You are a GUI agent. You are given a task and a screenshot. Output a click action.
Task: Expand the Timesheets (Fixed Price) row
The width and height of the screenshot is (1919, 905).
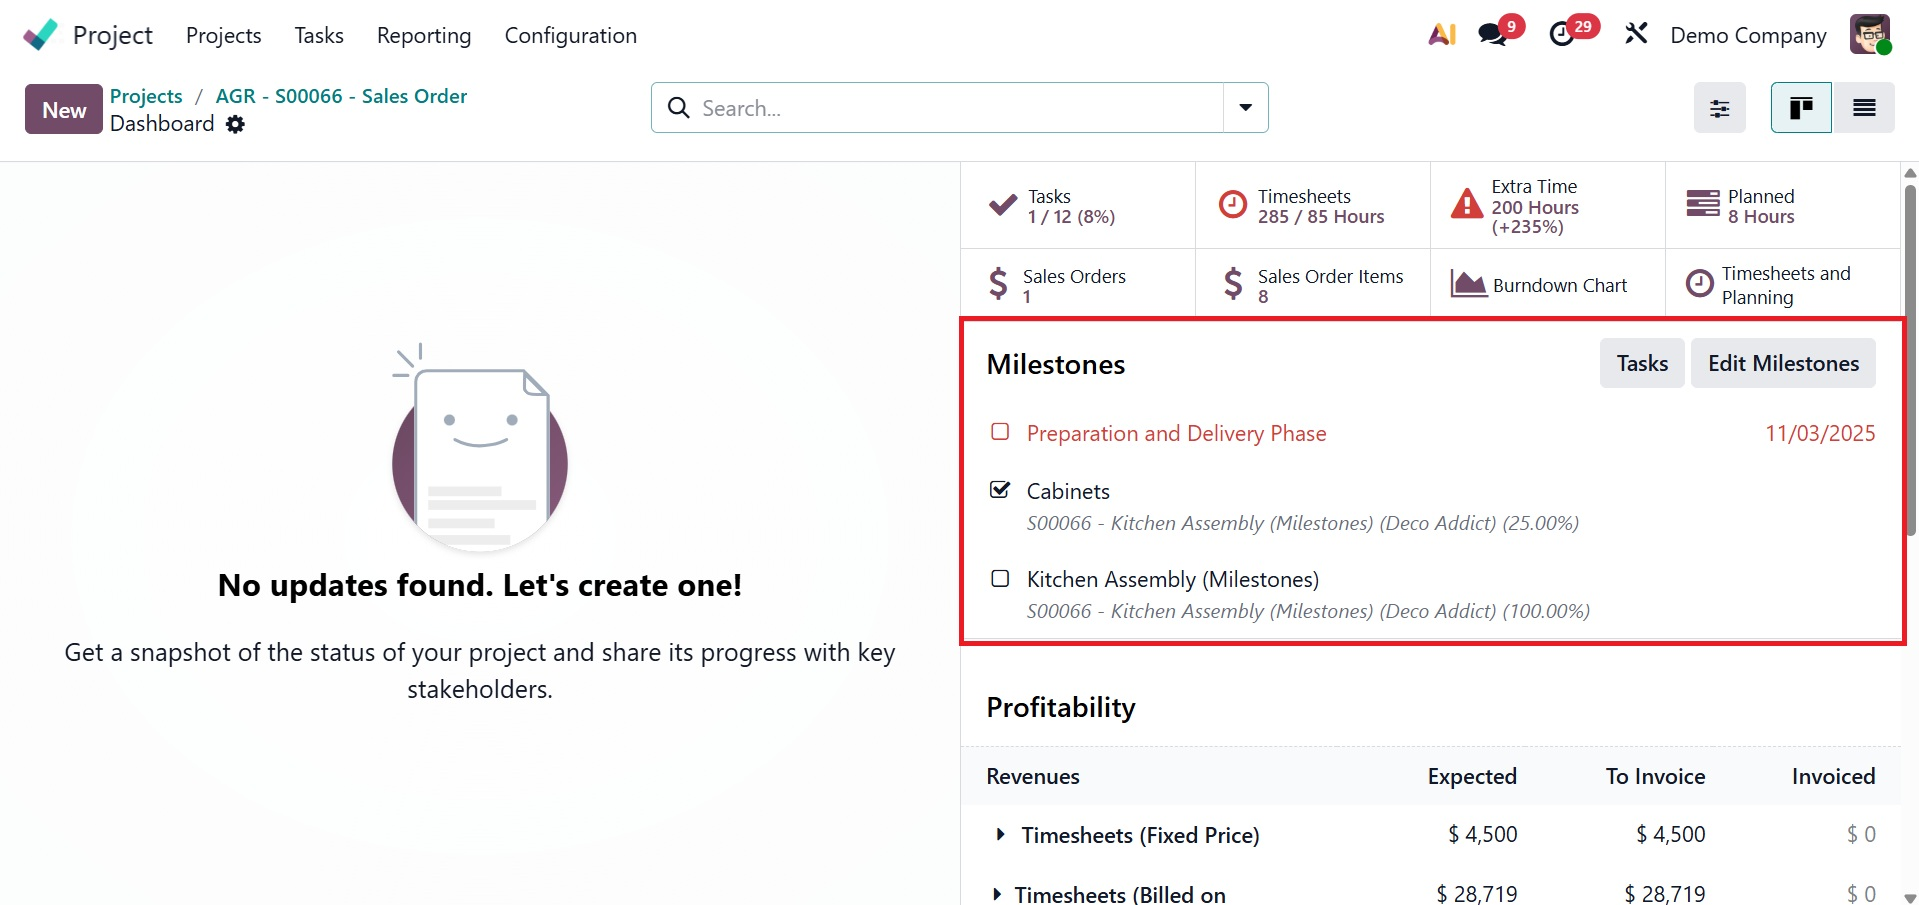click(1000, 834)
